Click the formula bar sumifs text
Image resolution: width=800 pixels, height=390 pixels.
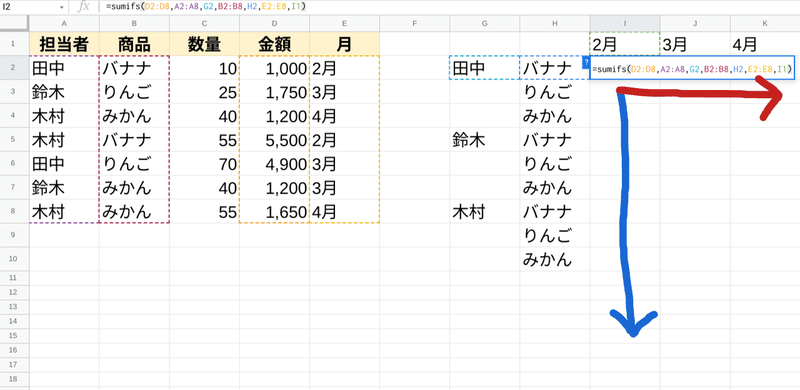click(x=206, y=7)
